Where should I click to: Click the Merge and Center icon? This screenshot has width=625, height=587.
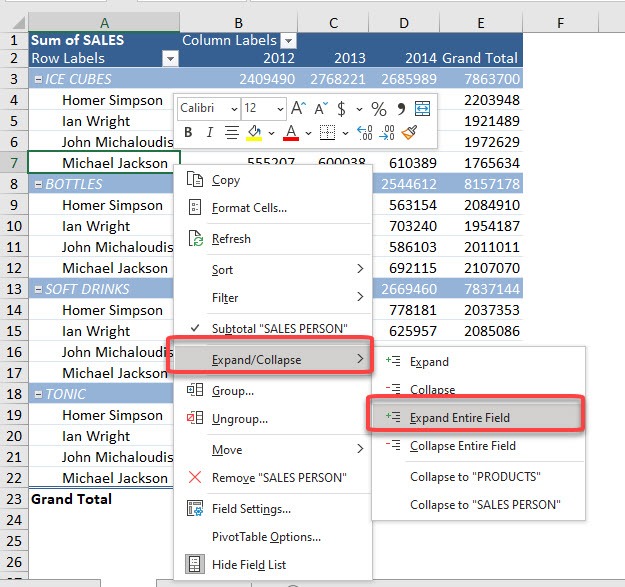pyautogui.click(x=422, y=108)
